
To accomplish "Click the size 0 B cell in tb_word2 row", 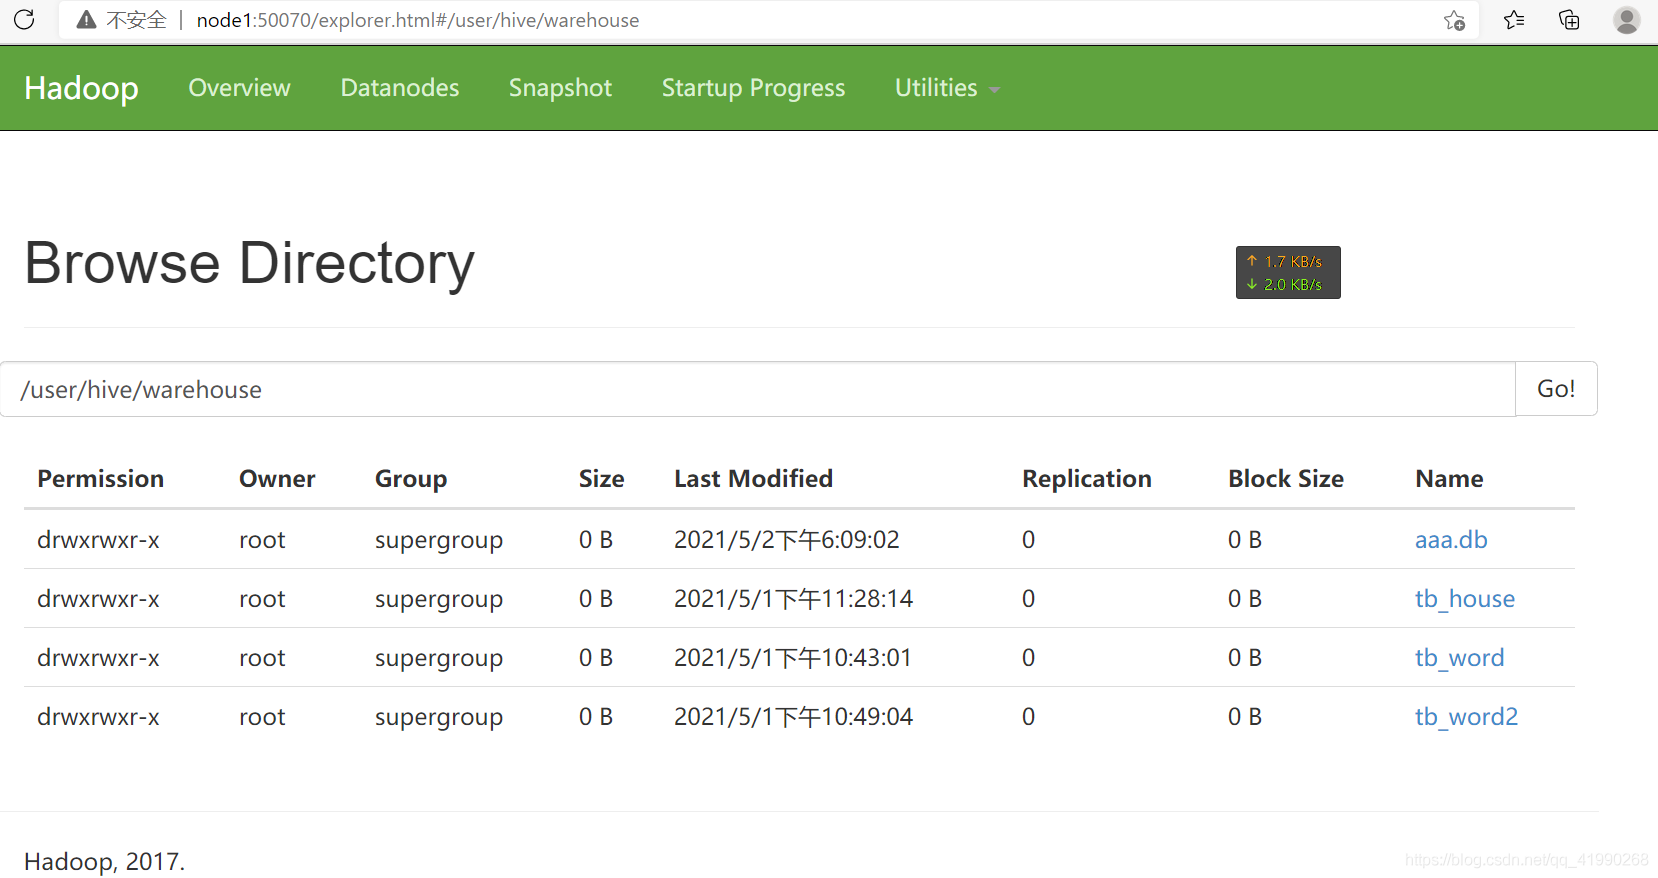I will 596,717.
